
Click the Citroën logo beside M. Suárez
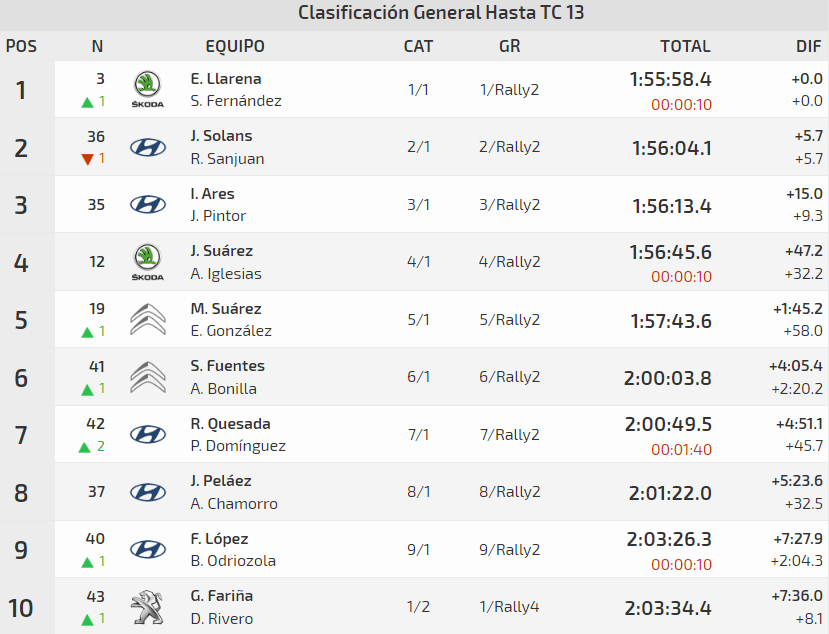[148, 320]
